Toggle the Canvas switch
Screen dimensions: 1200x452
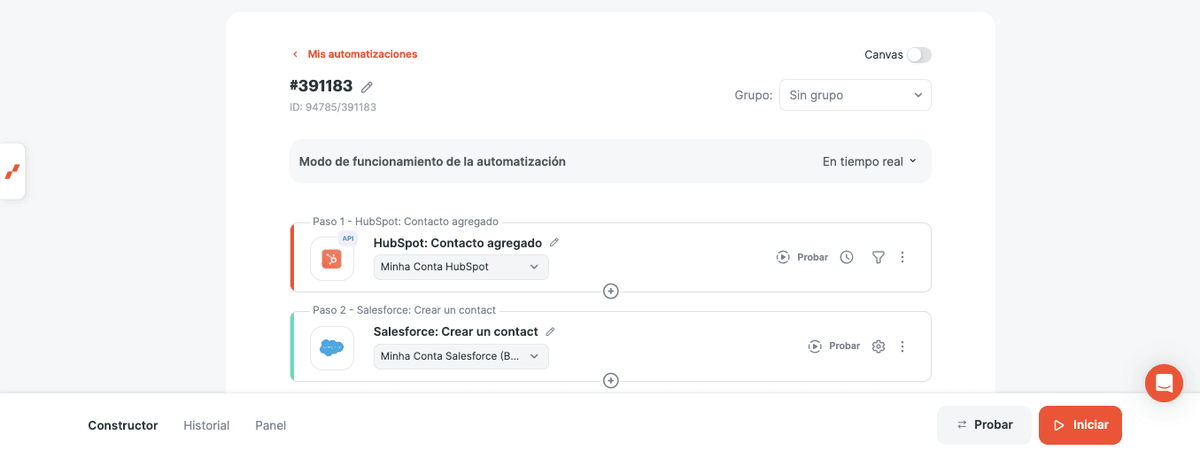[919, 55]
